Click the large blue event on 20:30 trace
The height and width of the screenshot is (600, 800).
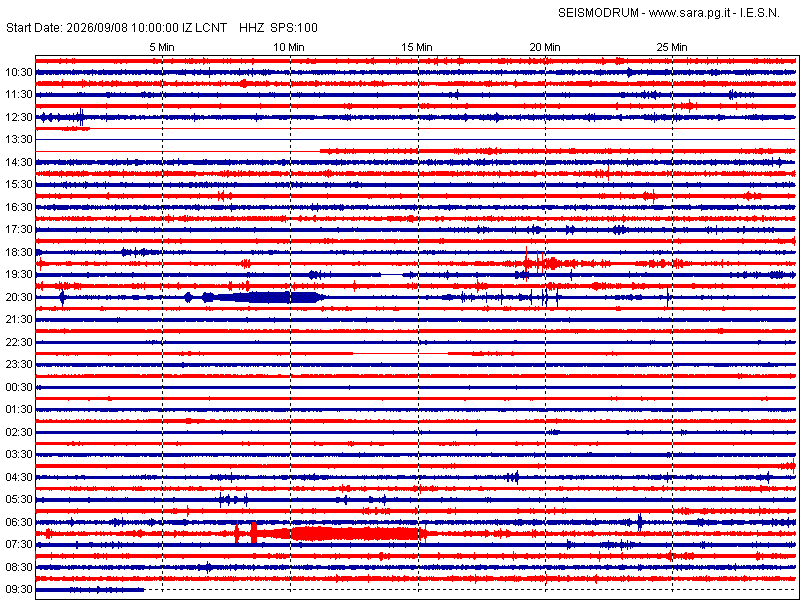(x=256, y=297)
